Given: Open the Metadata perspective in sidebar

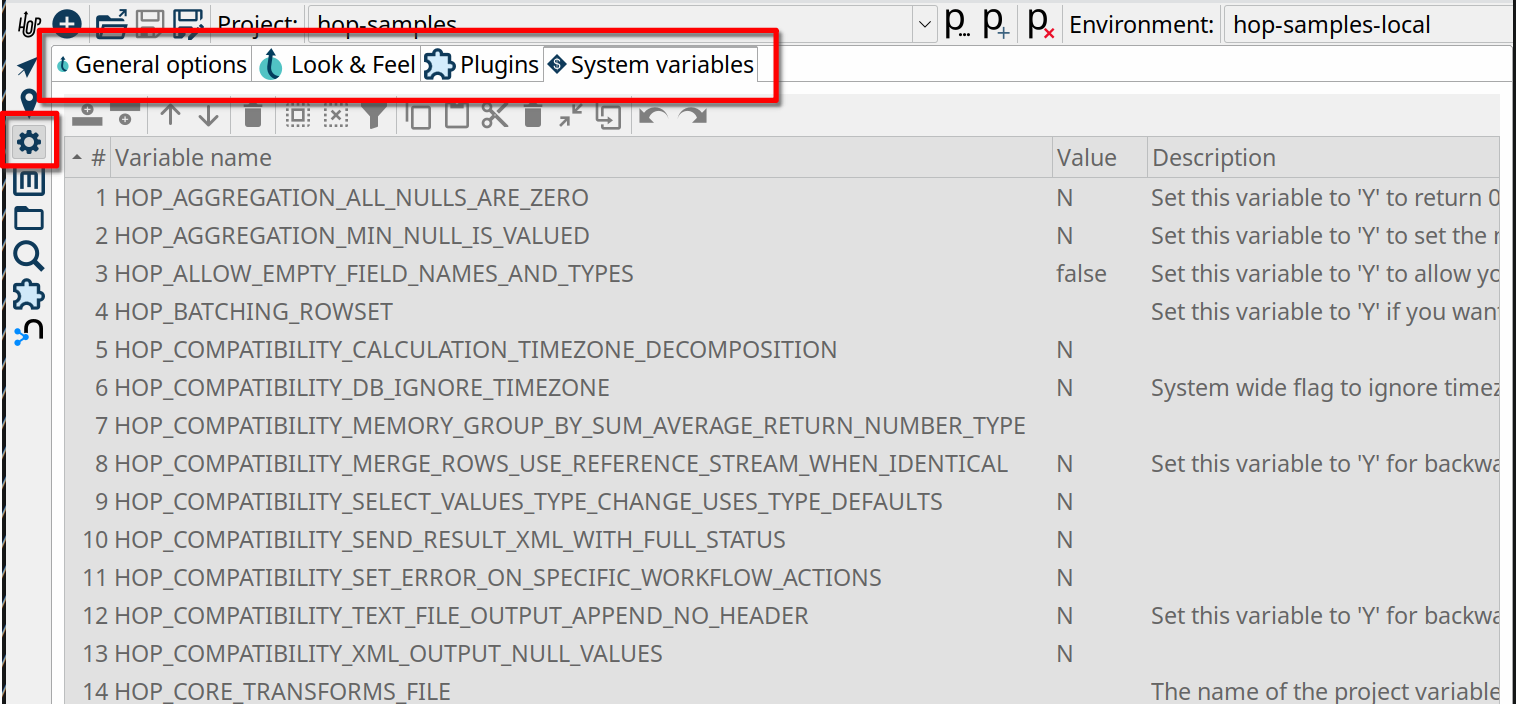Looking at the screenshot, I should click(x=29, y=181).
